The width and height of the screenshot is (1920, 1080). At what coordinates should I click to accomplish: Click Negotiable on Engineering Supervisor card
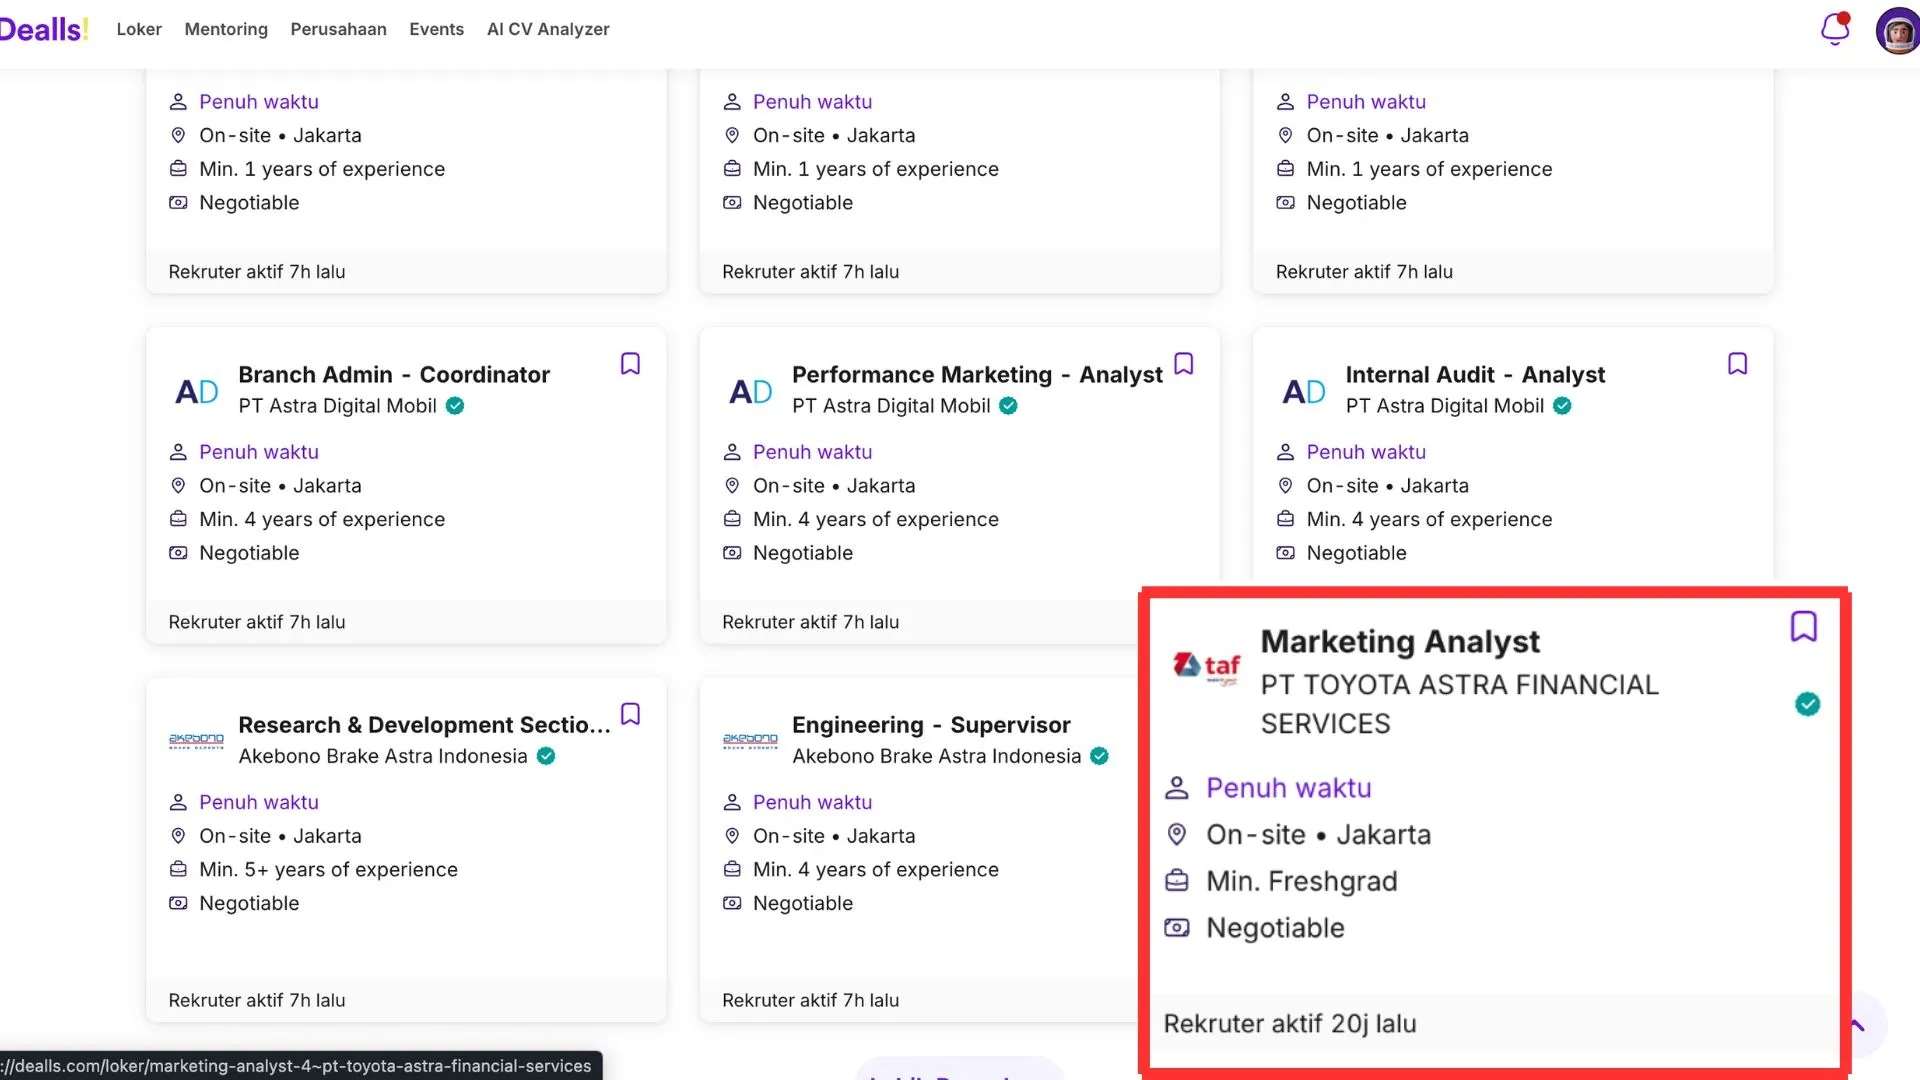tap(803, 903)
